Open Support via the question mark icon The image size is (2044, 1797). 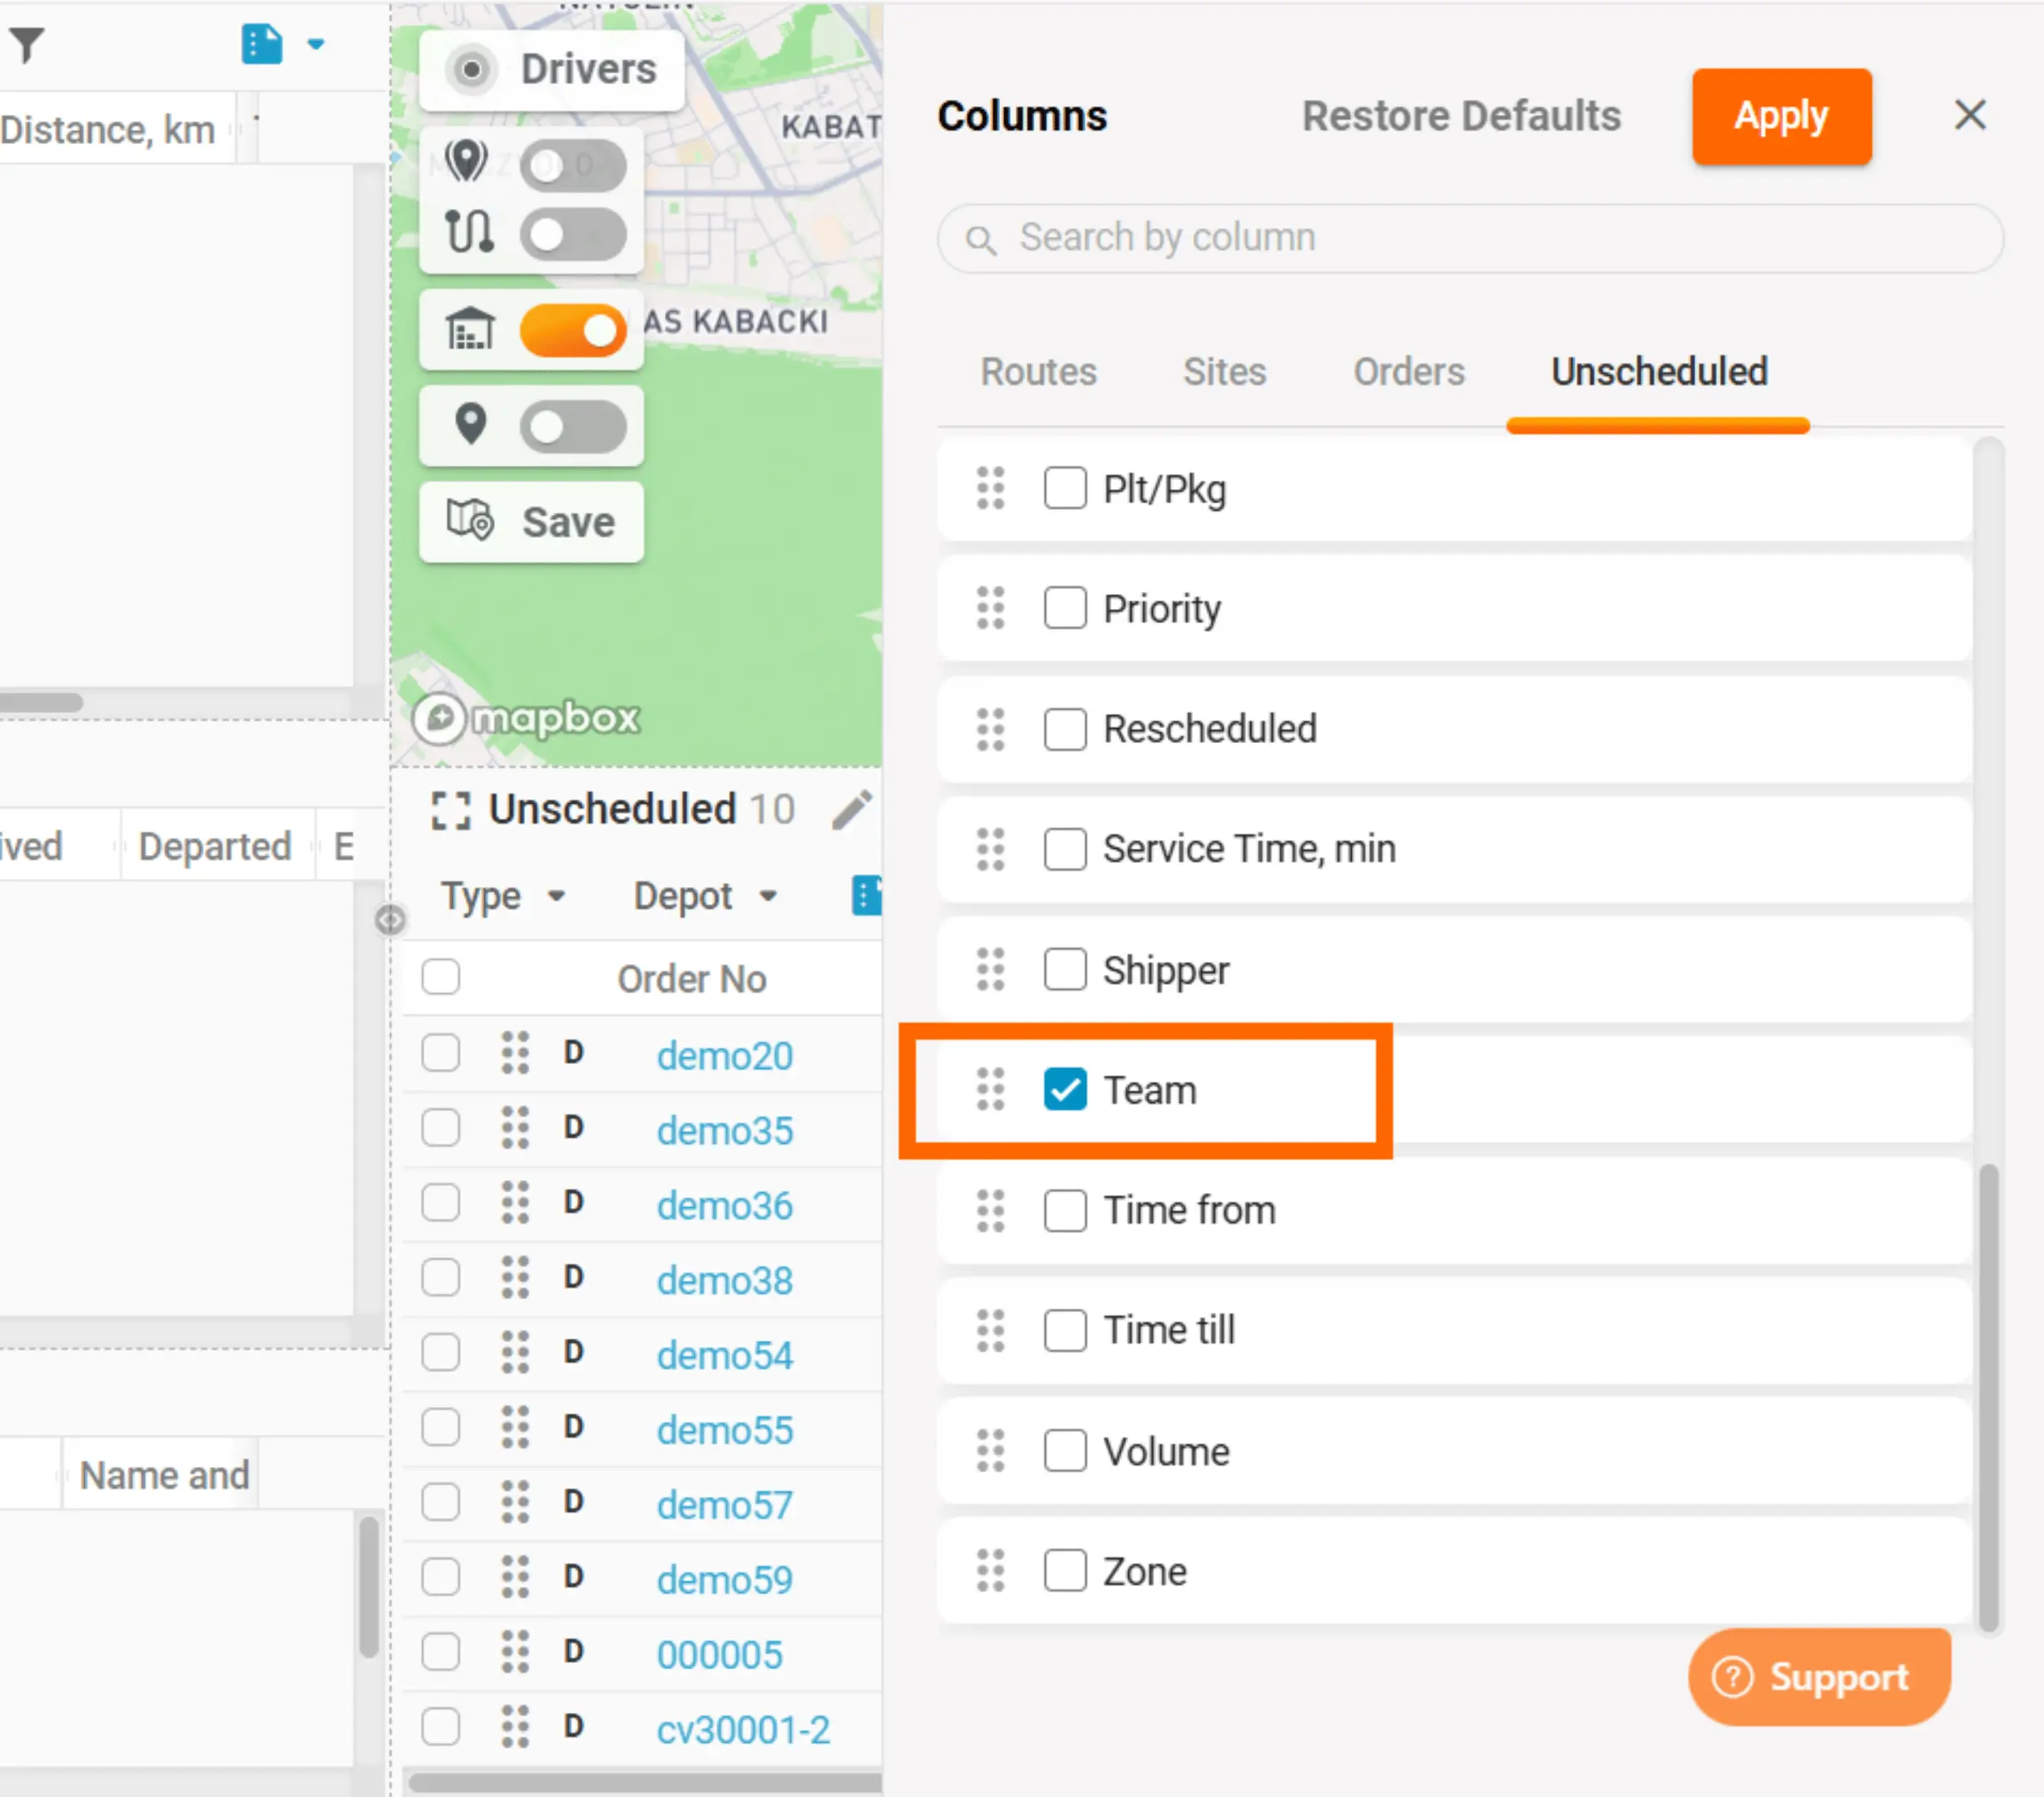1733,1677
